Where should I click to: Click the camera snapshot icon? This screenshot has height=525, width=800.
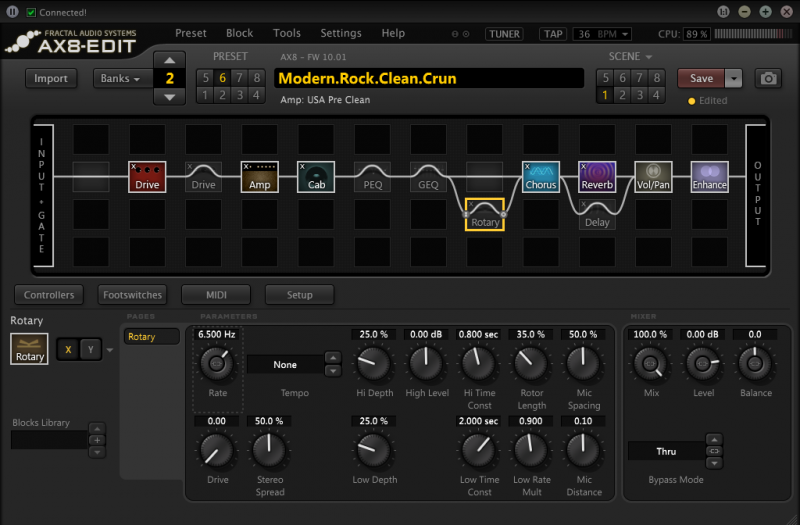pyautogui.click(x=768, y=79)
